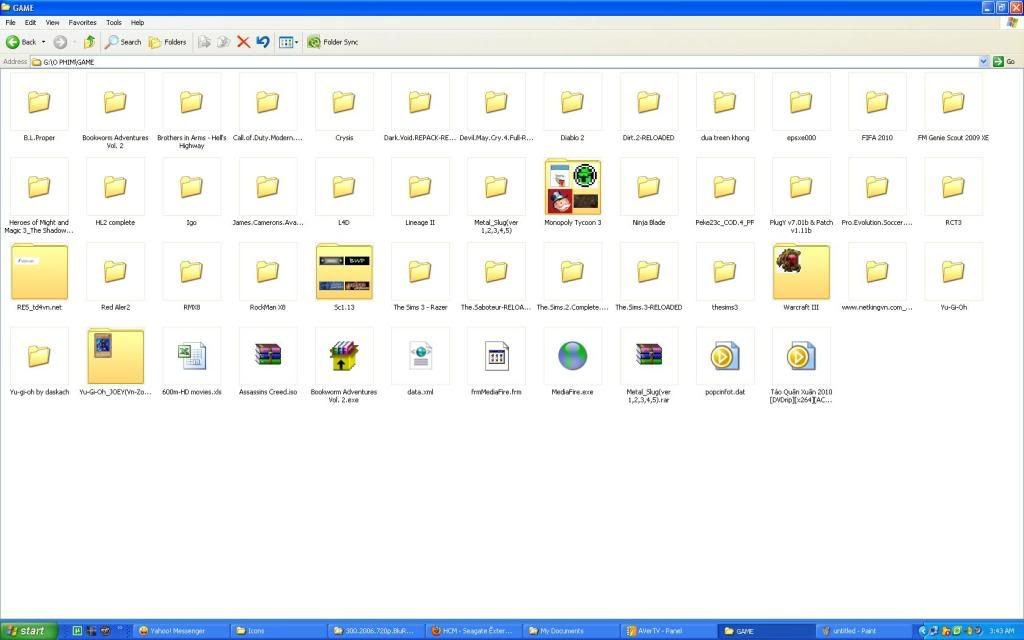Select the Warcraft III folder
Screen dimensions: 1024x640
coord(801,278)
